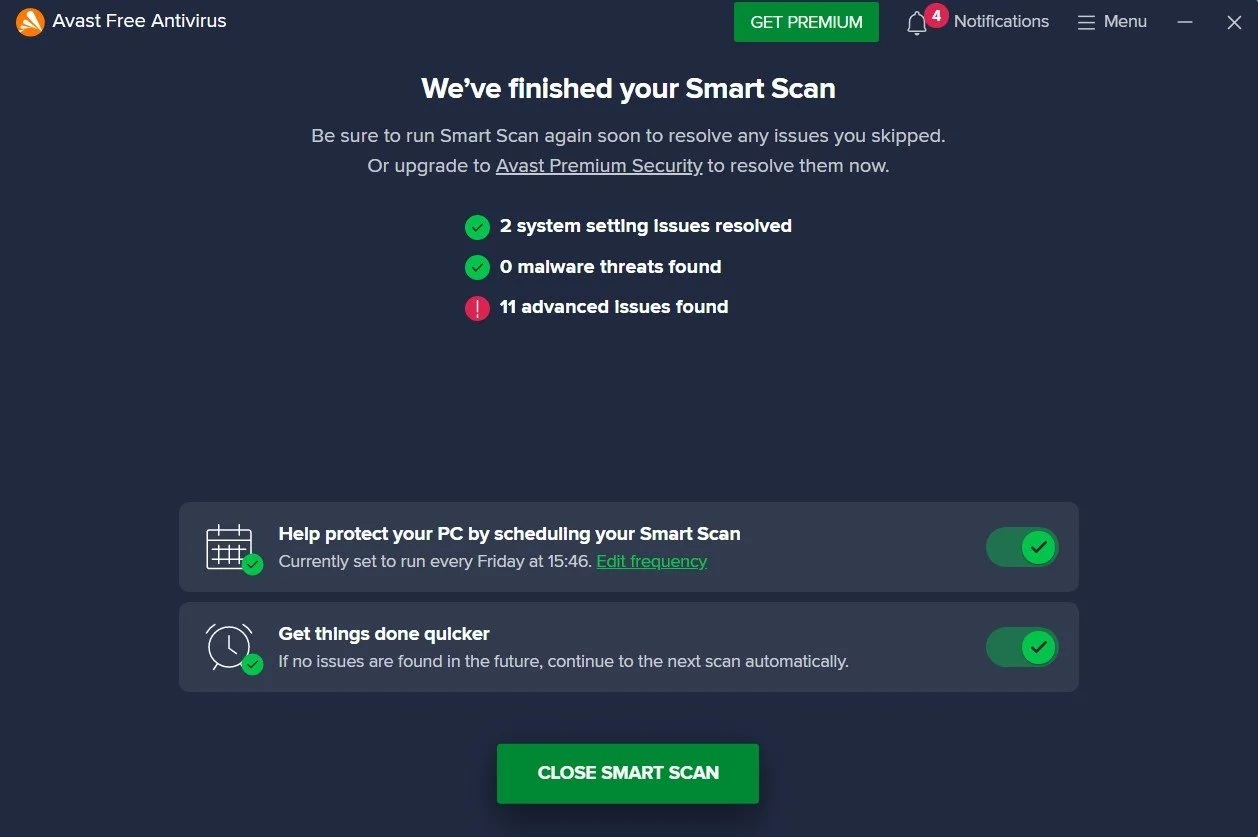1258x837 pixels.
Task: Turn off the Get things done quicker toggle
Action: click(x=1021, y=647)
